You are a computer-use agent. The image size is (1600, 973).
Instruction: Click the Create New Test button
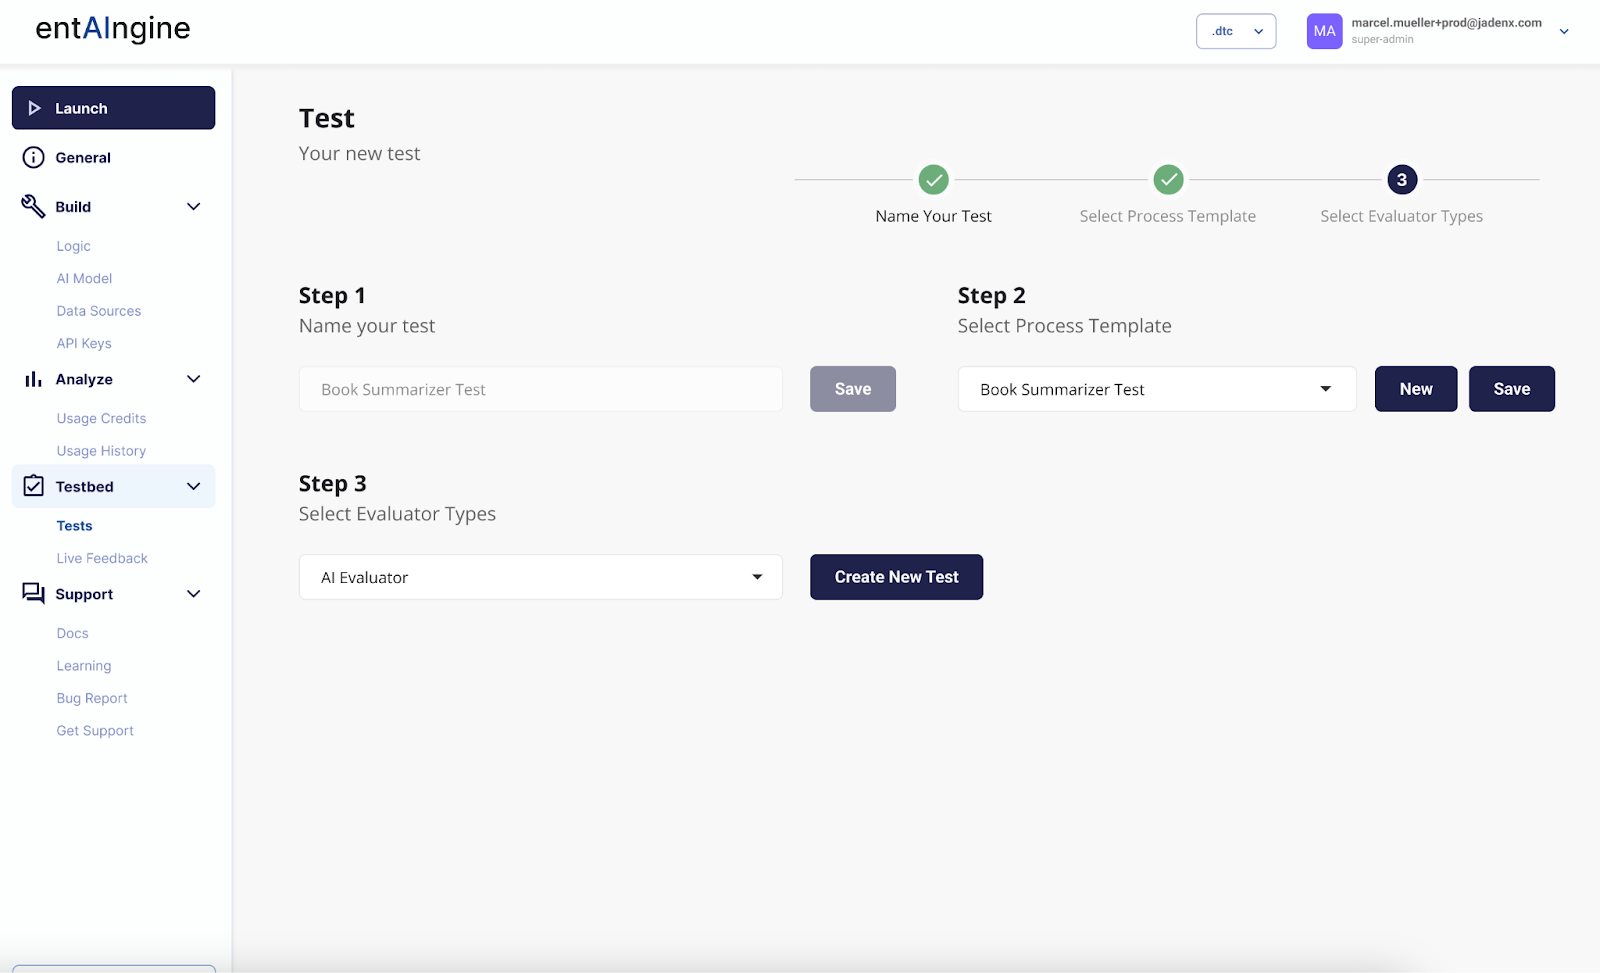[x=896, y=577]
